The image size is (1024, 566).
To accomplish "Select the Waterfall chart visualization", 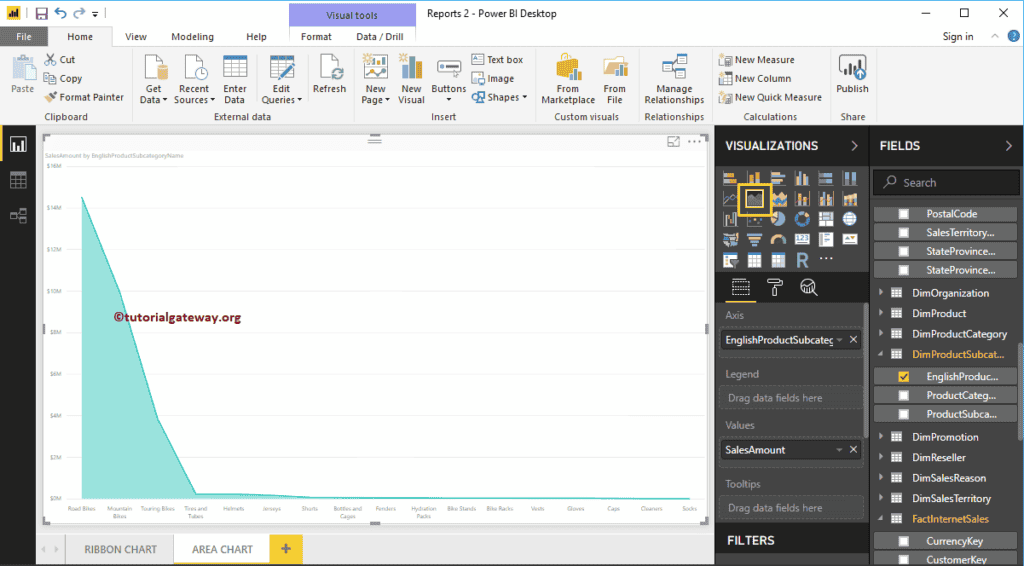I will click(x=730, y=219).
